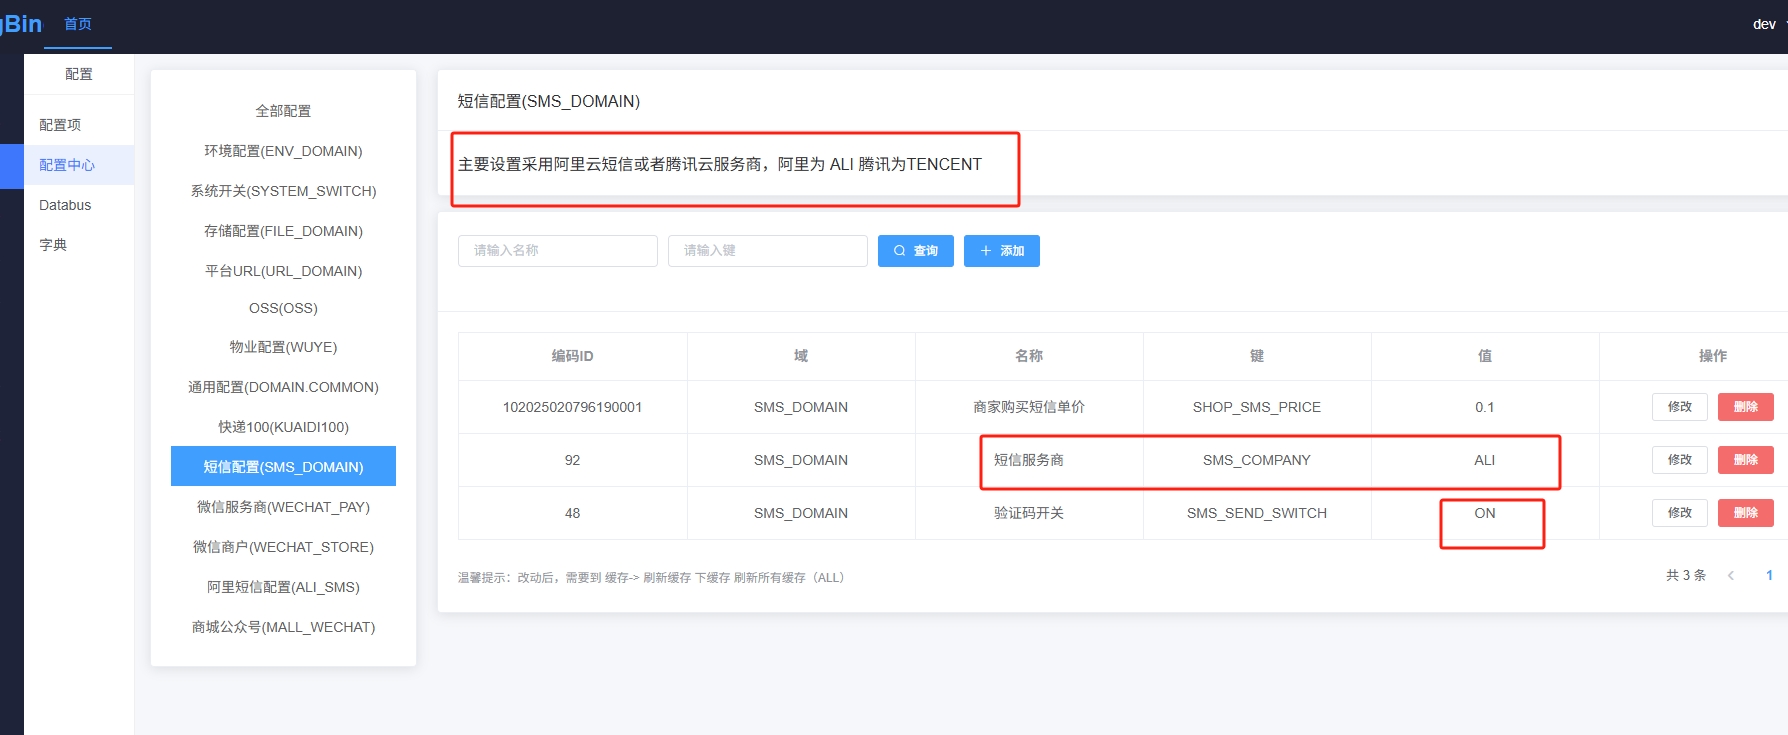Click the ALI/TENCENT description text

click(720, 164)
